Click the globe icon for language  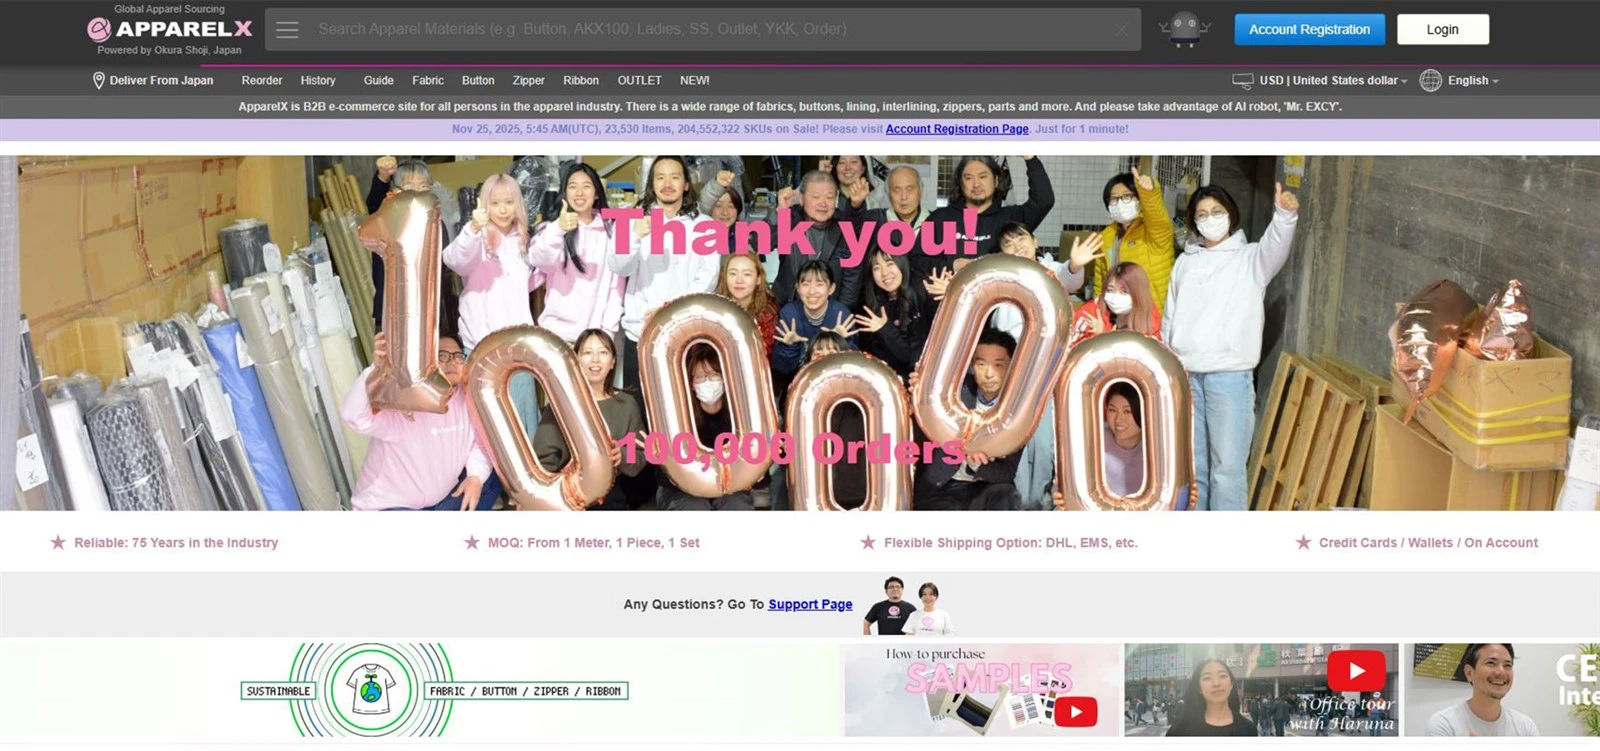pyautogui.click(x=1431, y=81)
